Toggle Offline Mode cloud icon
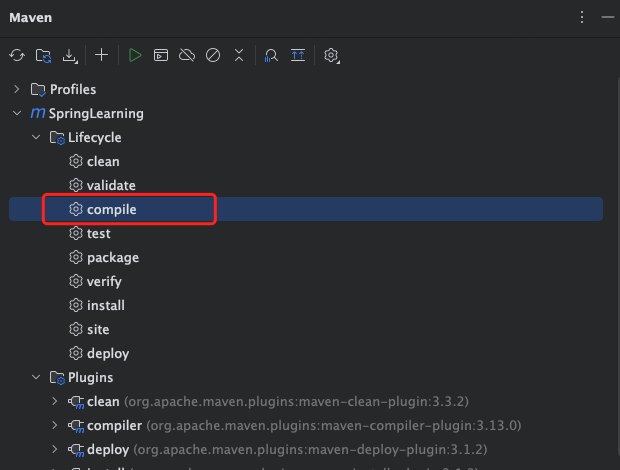The width and height of the screenshot is (620, 470). pos(187,55)
